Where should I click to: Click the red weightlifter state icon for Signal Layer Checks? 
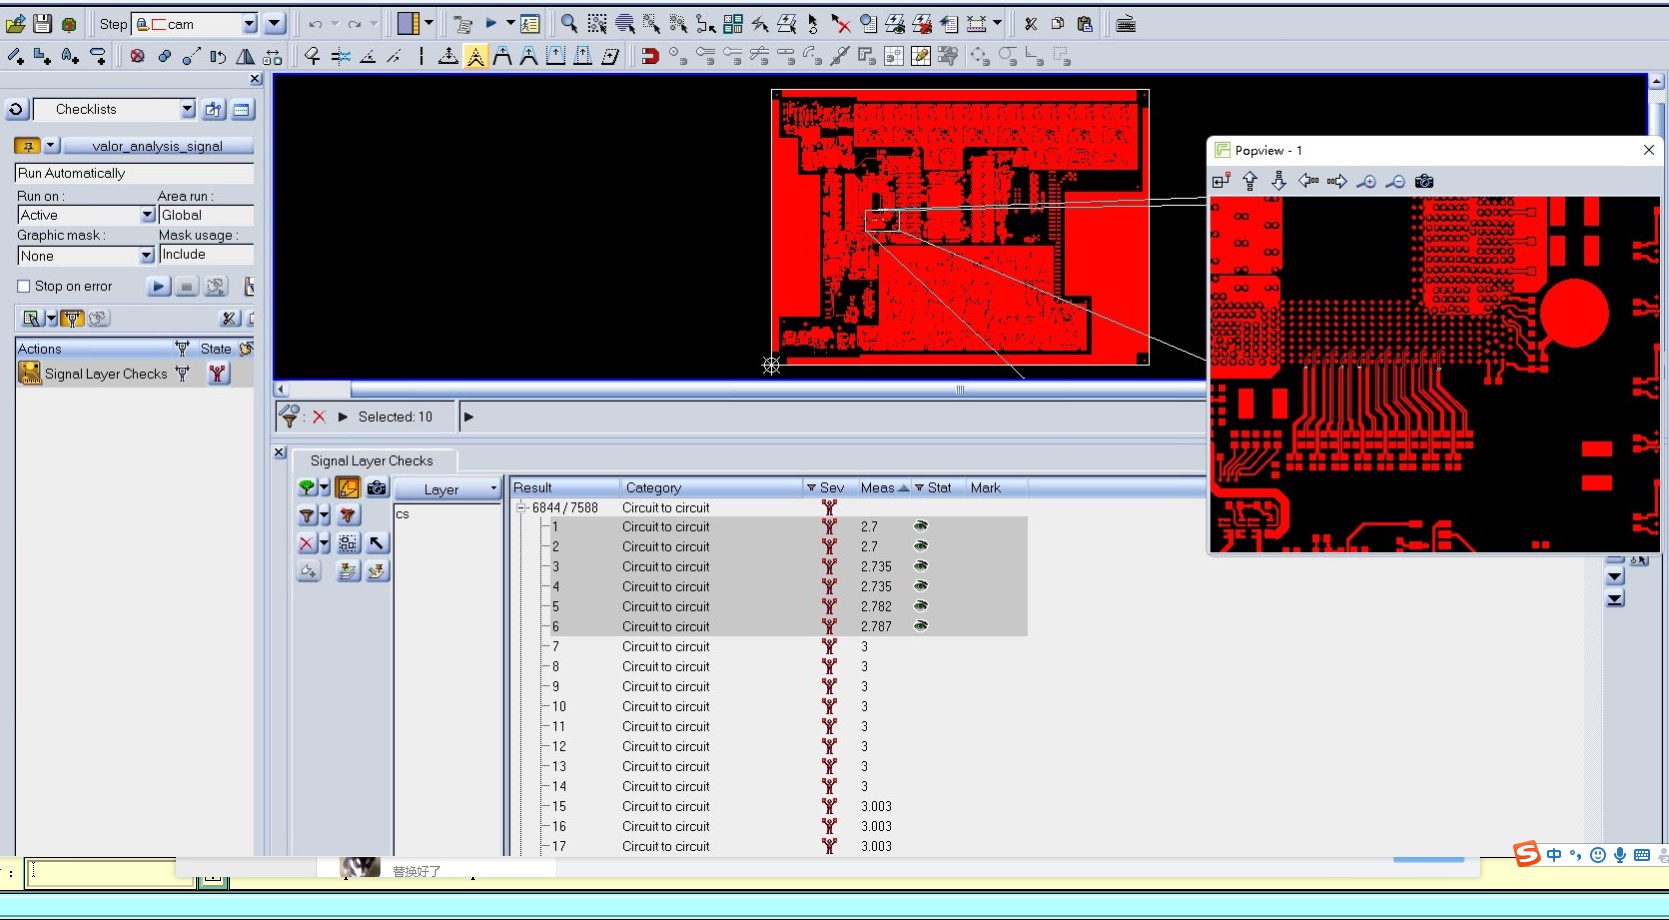pyautogui.click(x=218, y=374)
